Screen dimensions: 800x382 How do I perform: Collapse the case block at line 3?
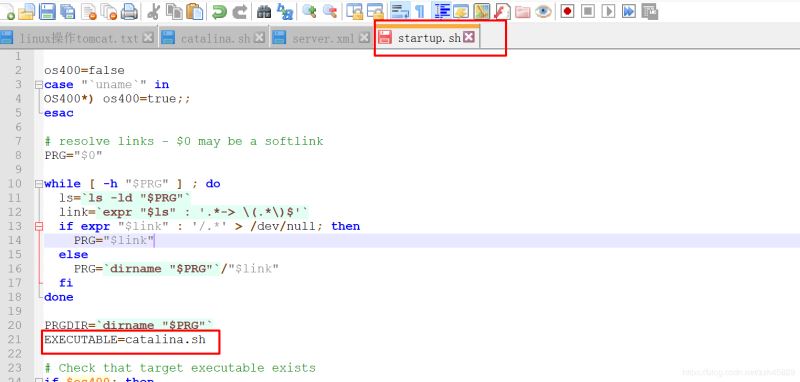coord(39,85)
